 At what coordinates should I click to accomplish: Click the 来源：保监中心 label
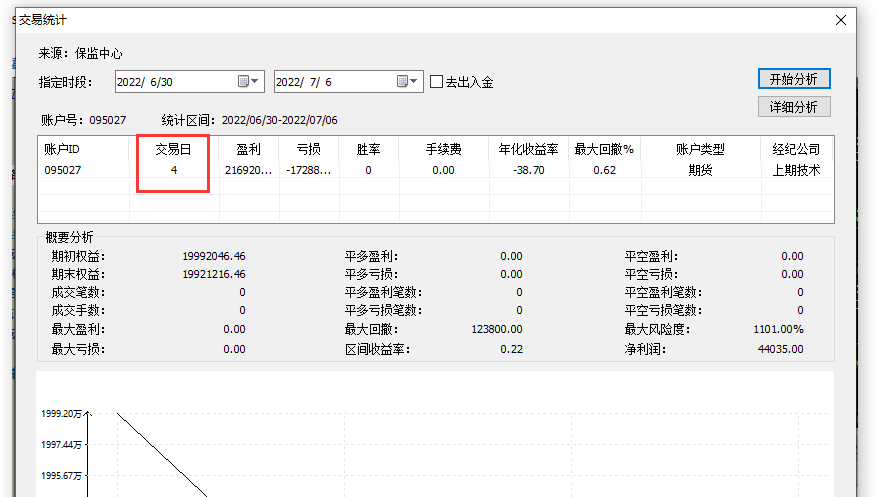tap(80, 54)
